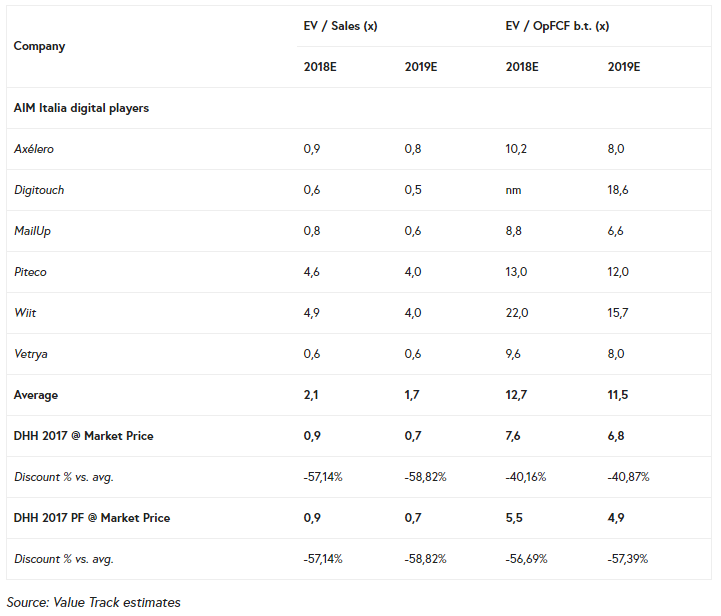This screenshot has width=721, height=616.
Task: Click the DHH 2017 PF @ Market Price label
Action: pyautogui.click(x=91, y=518)
